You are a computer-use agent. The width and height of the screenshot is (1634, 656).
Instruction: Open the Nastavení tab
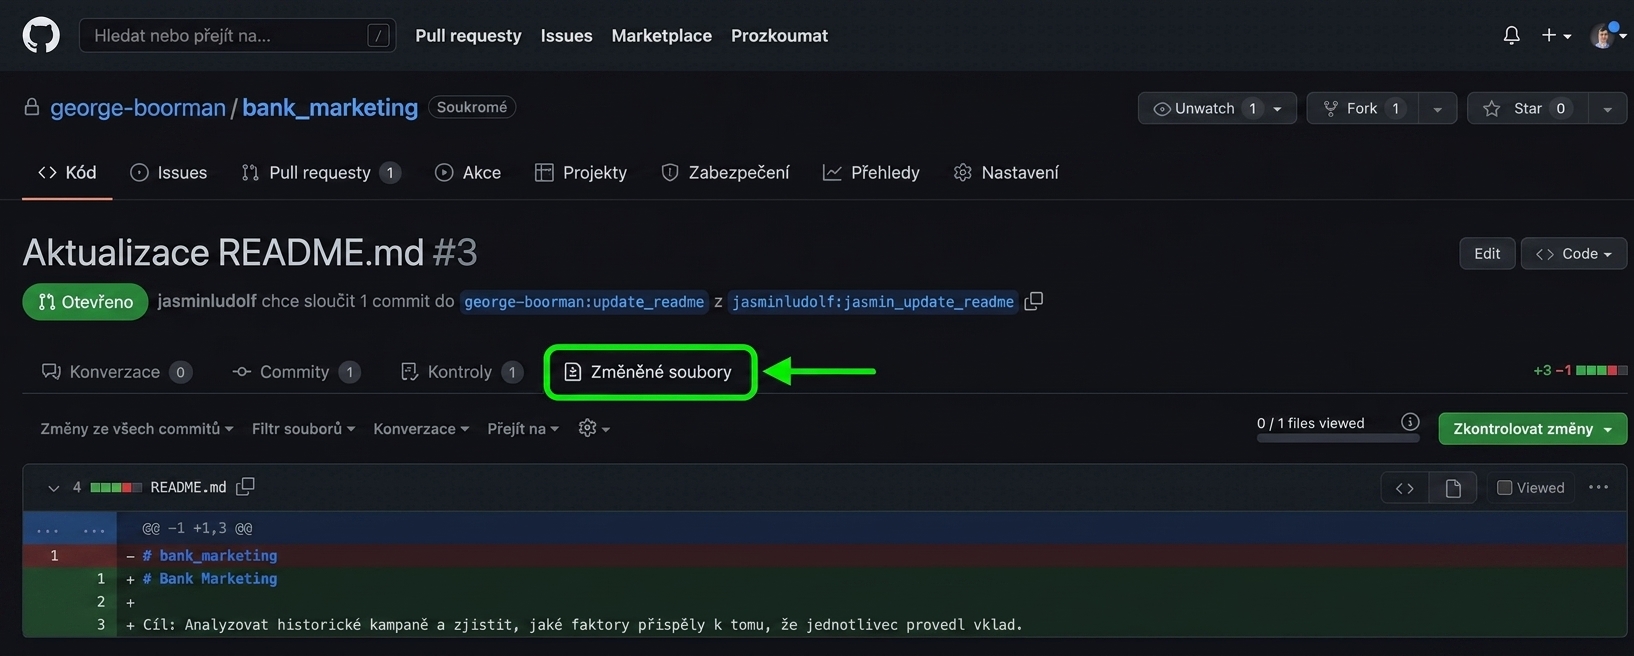coord(1006,172)
